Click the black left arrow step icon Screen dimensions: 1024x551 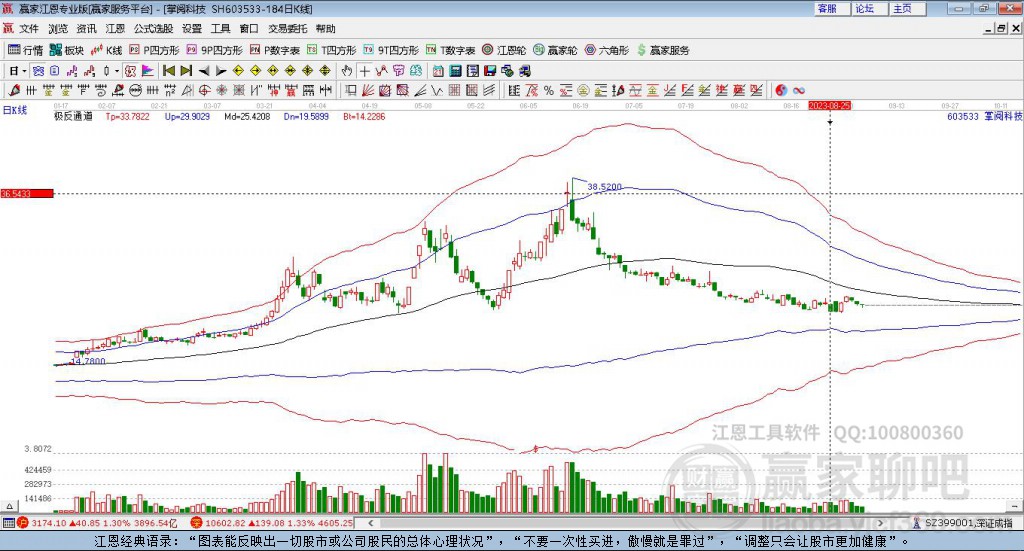(x=204, y=71)
